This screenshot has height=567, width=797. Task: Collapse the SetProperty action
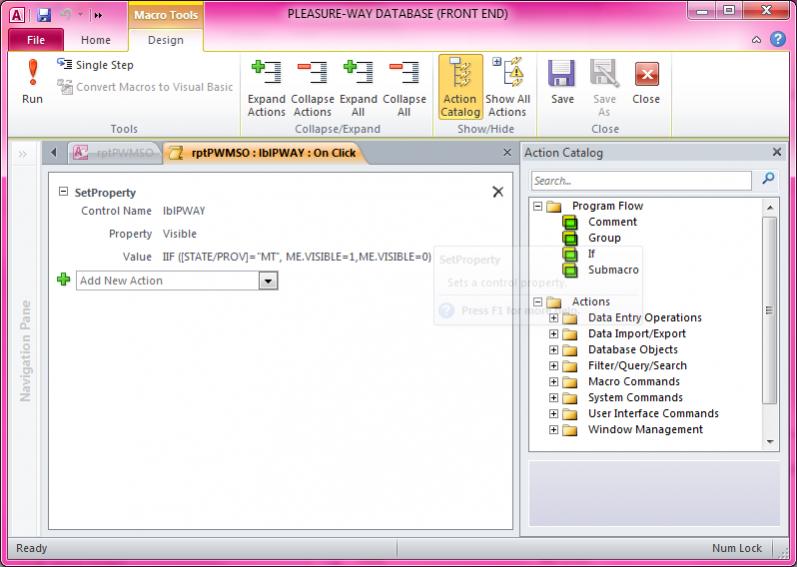click(x=63, y=192)
